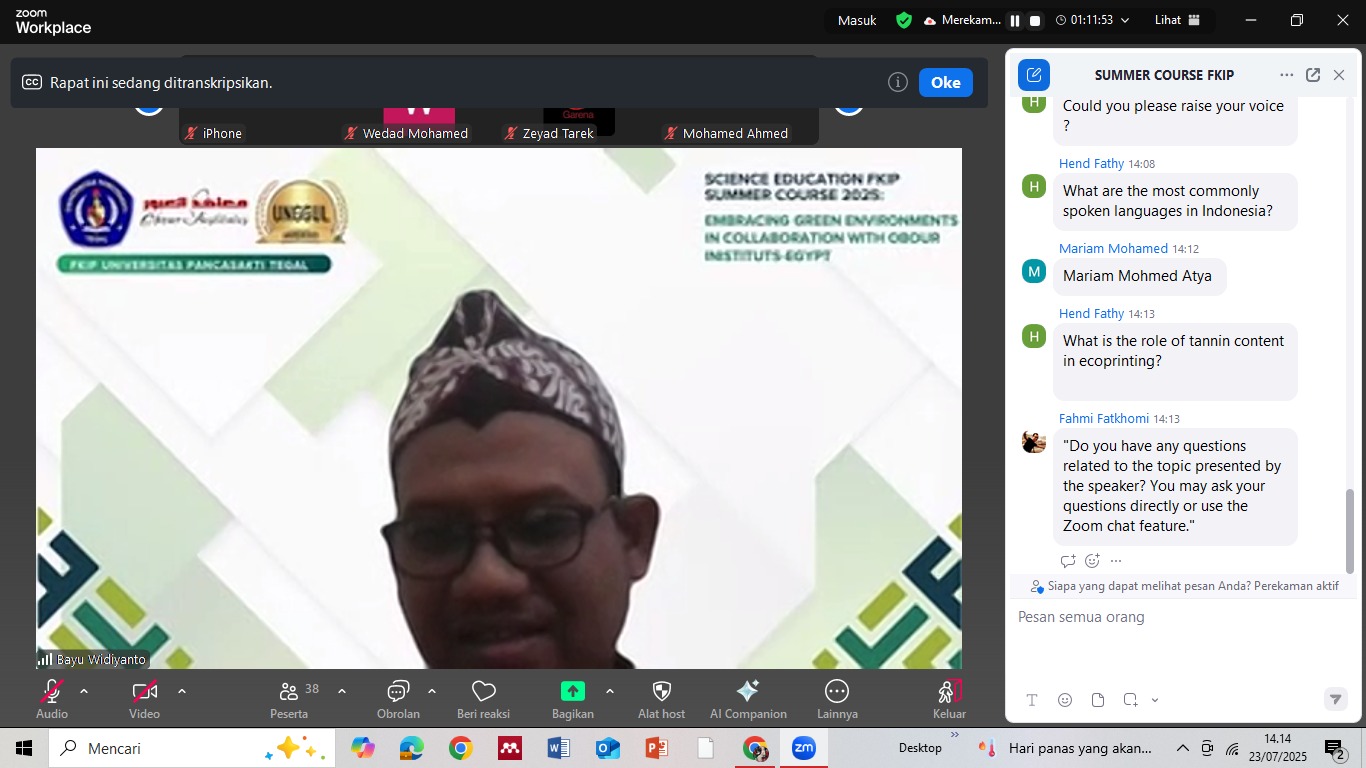This screenshot has height=768, width=1366.
Task: Pause the meeting recording
Action: tap(1015, 20)
